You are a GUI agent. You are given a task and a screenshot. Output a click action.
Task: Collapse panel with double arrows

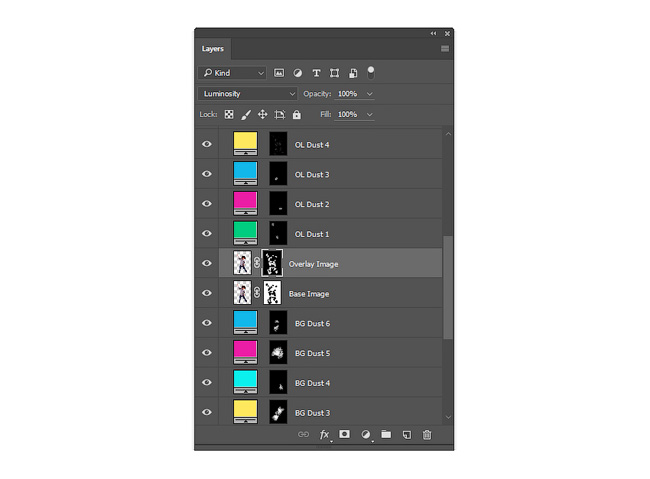[x=433, y=33]
